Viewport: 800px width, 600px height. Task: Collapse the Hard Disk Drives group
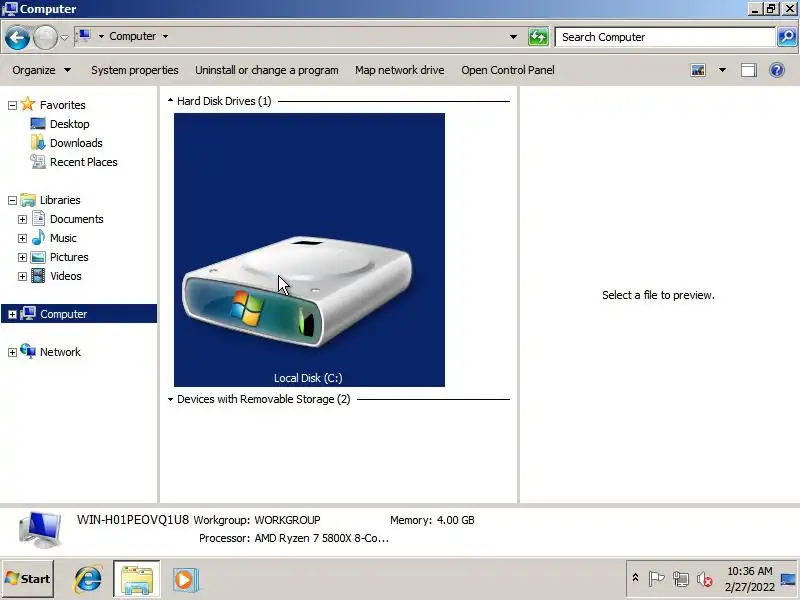click(170, 101)
